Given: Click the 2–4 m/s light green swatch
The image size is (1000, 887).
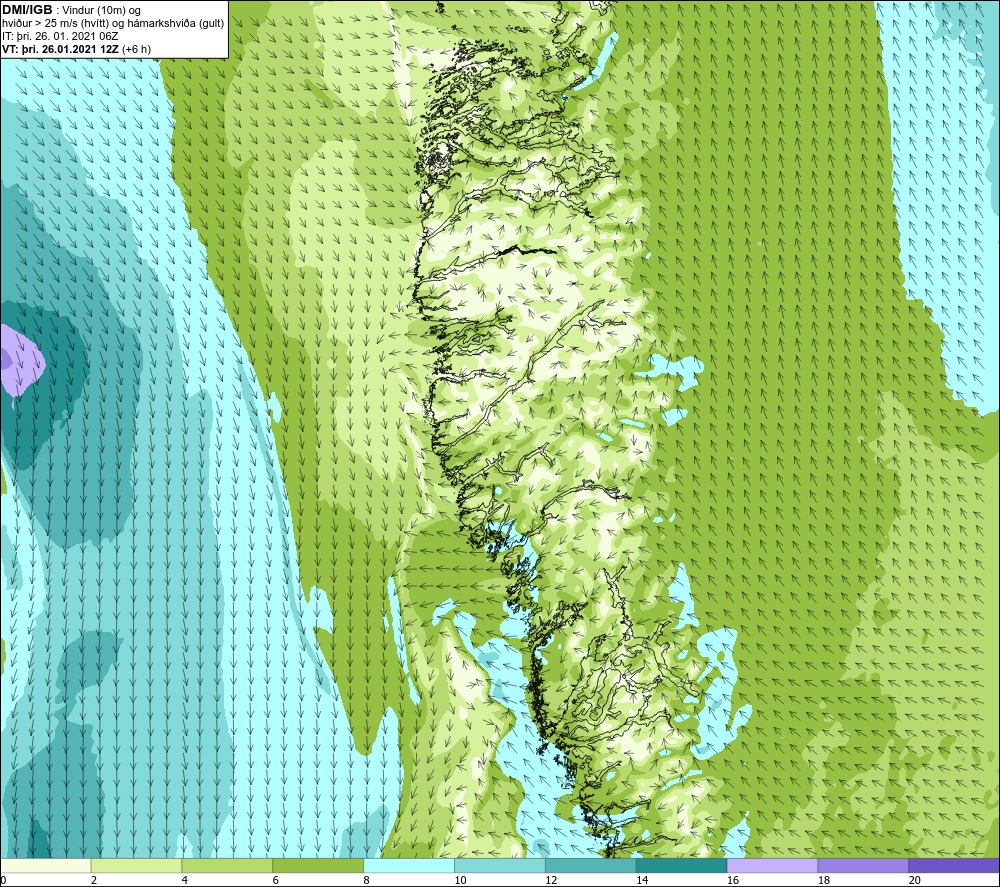Looking at the screenshot, I should [136, 865].
